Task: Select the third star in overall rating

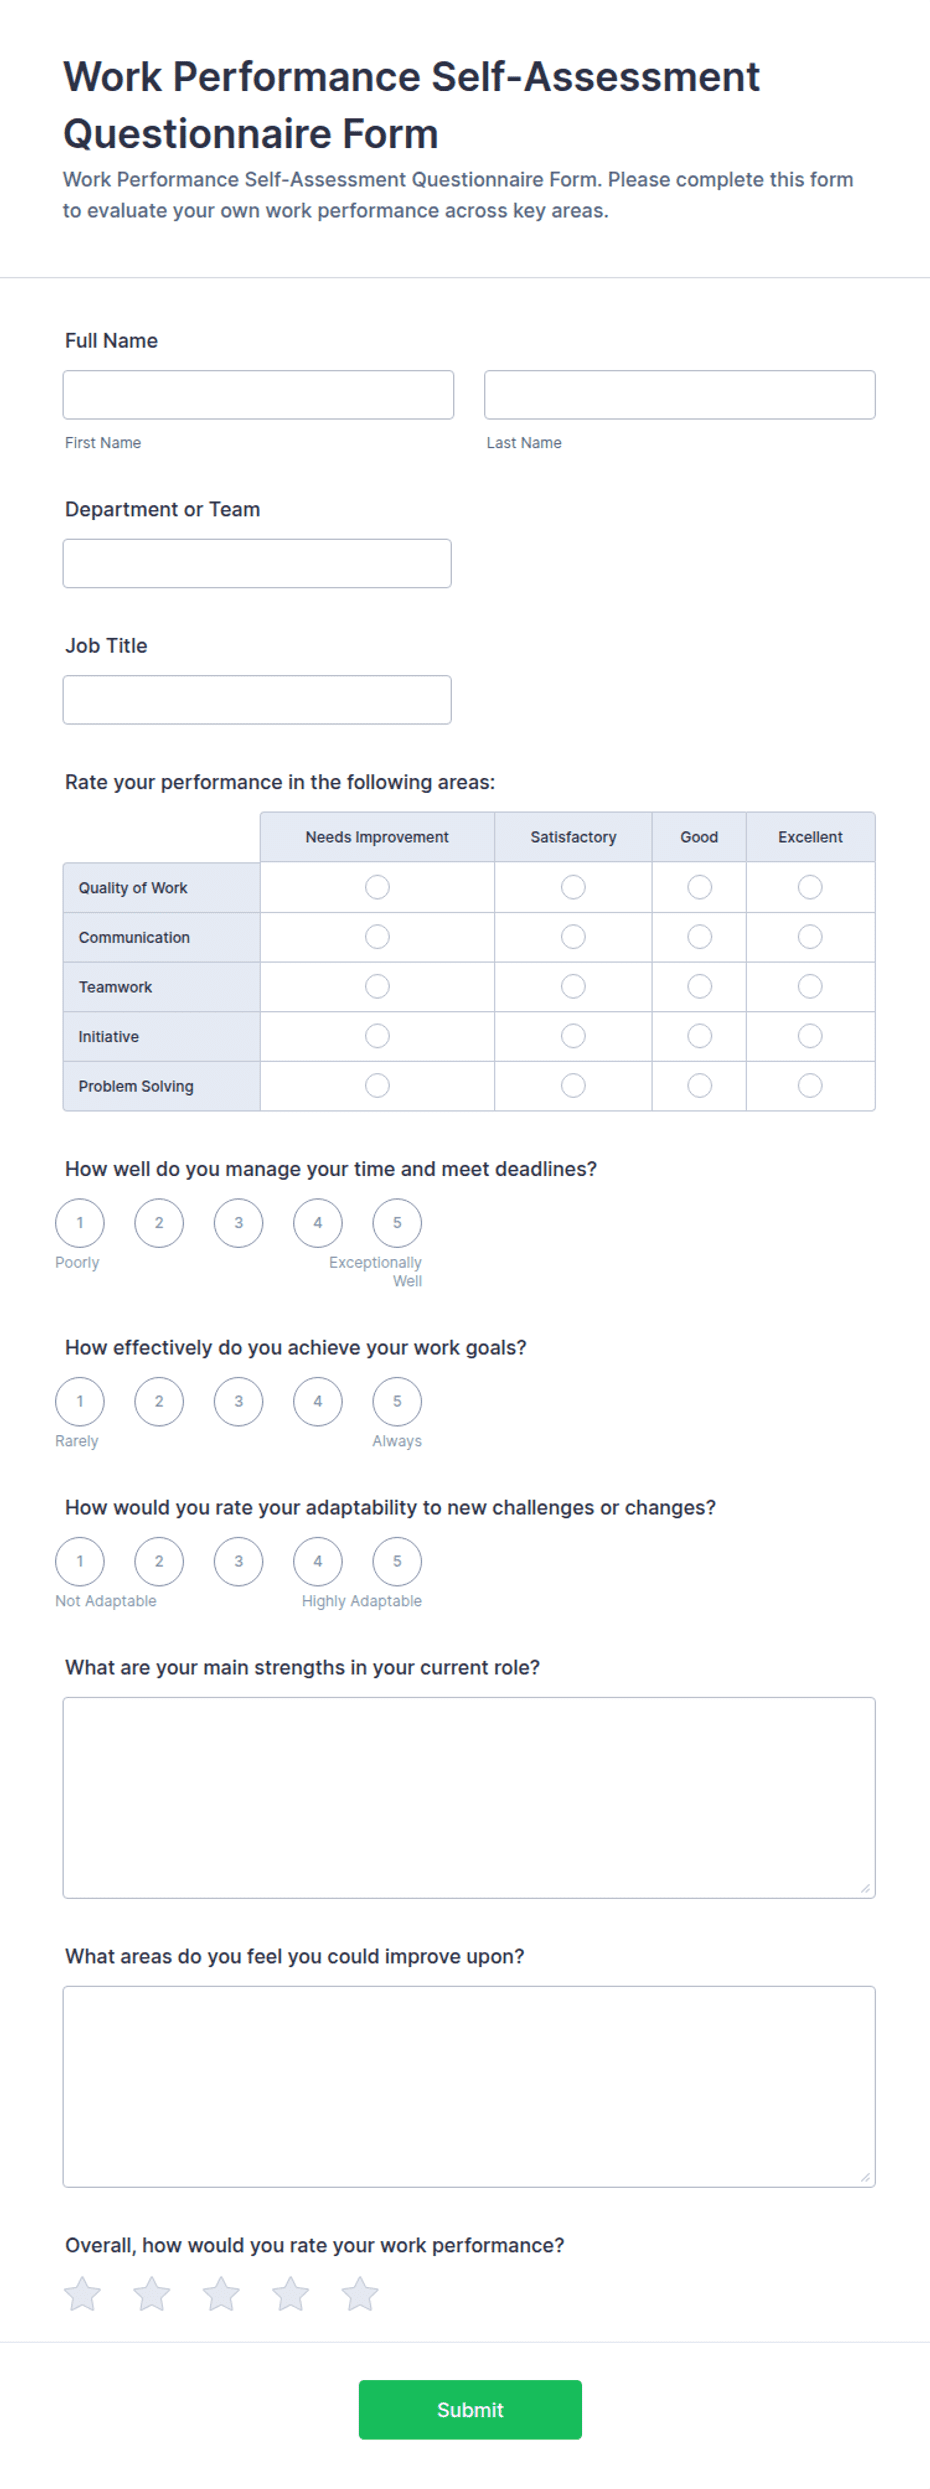Action: coord(221,2294)
